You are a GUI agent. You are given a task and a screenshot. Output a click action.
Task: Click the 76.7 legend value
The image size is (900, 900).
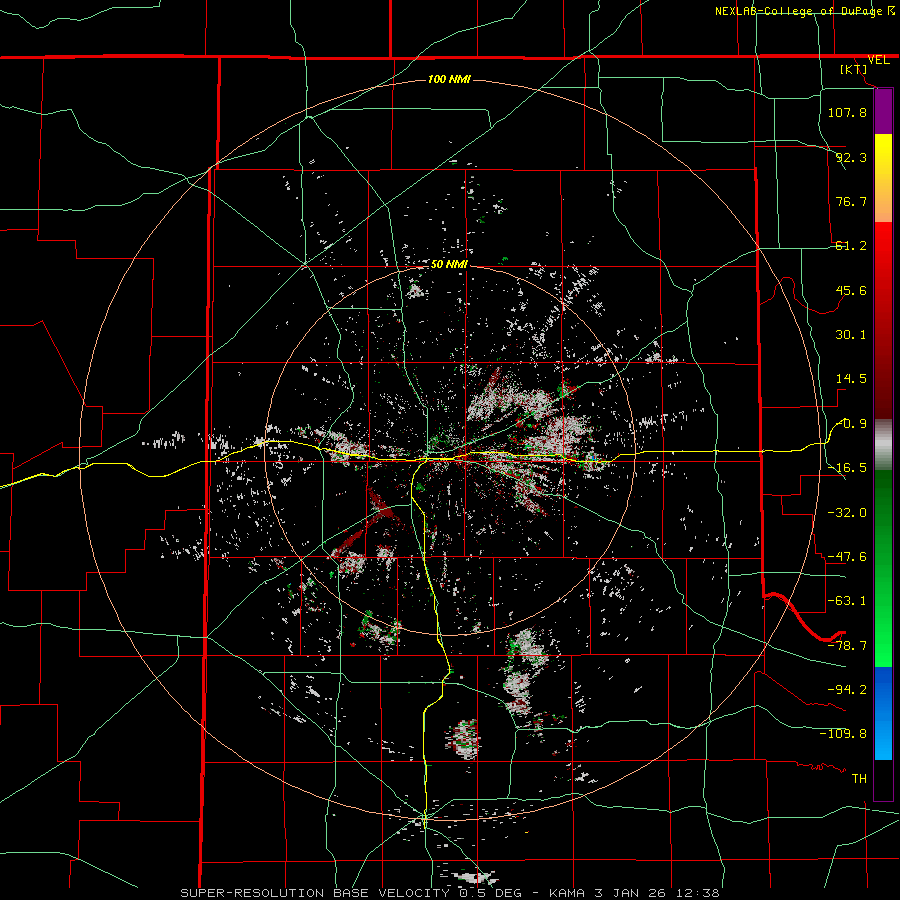851,201
